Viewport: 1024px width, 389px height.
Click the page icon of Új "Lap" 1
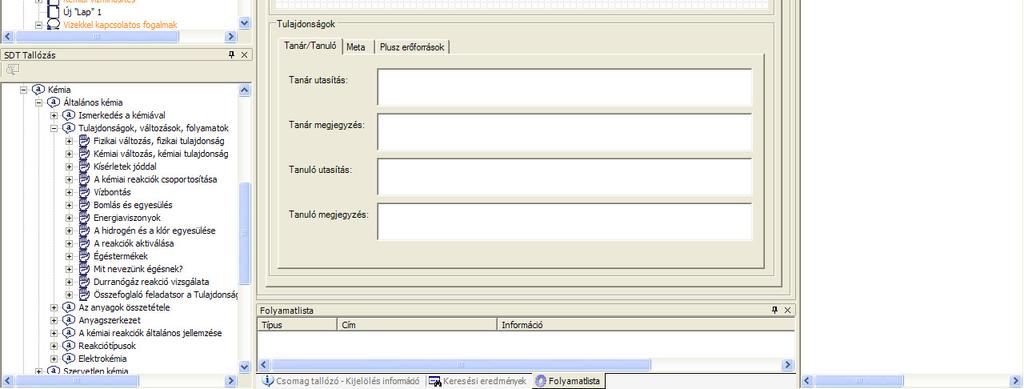[x=54, y=12]
